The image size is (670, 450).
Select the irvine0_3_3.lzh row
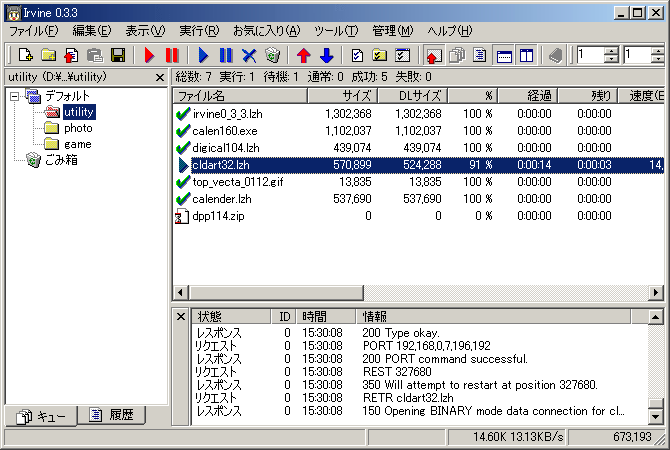[419, 114]
